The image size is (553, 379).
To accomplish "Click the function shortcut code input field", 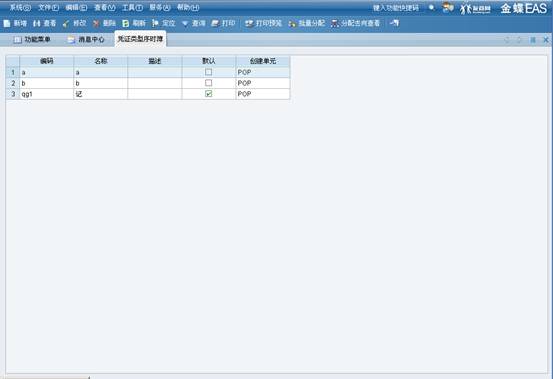I will click(x=396, y=8).
